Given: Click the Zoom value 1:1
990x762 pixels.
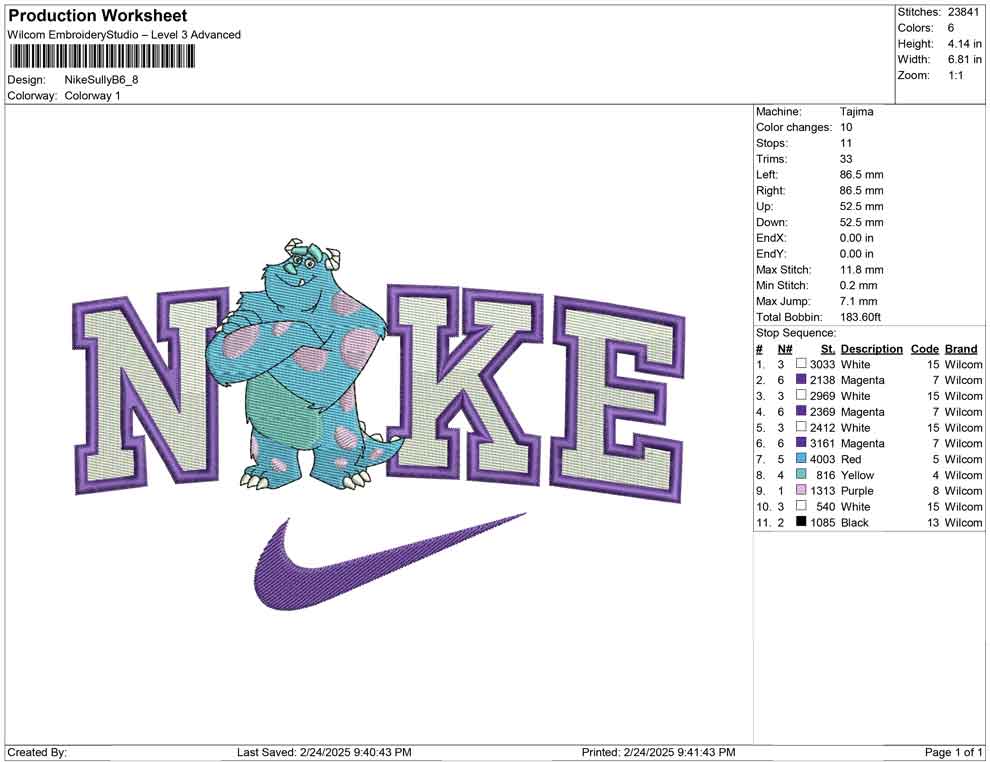Looking at the screenshot, I should [955, 75].
